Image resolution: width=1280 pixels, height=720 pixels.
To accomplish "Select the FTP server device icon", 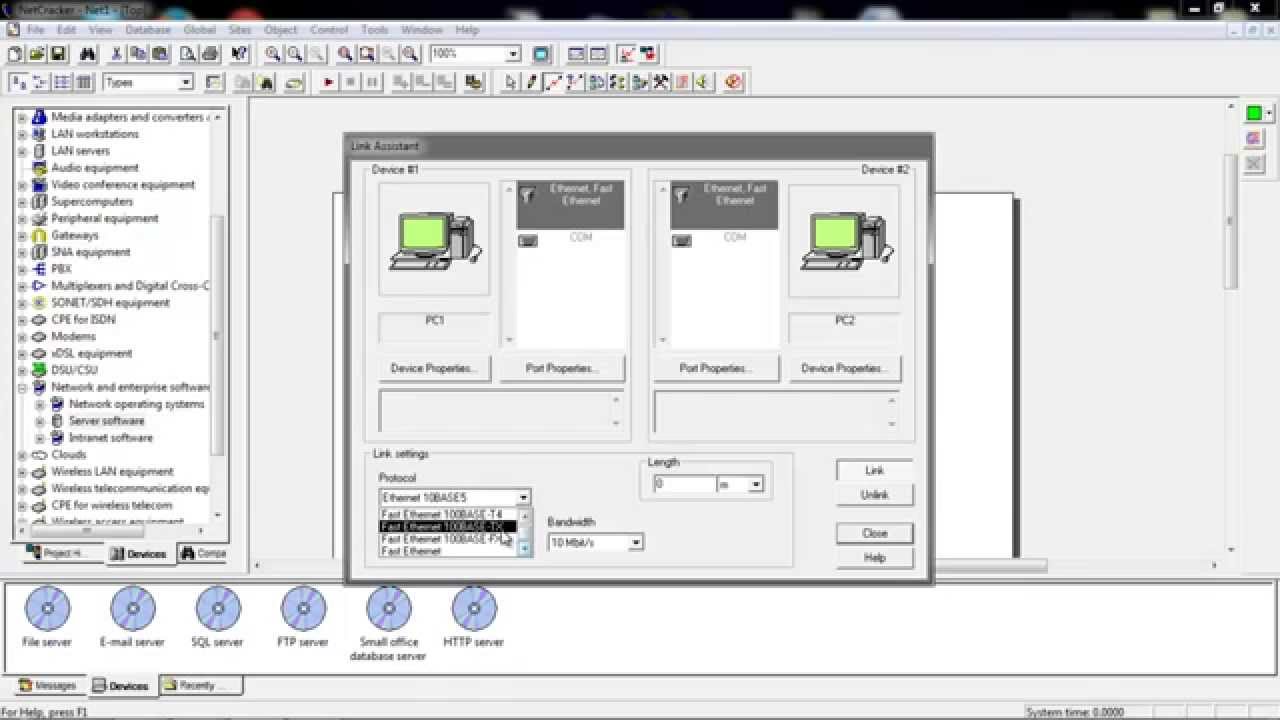I will tap(303, 608).
